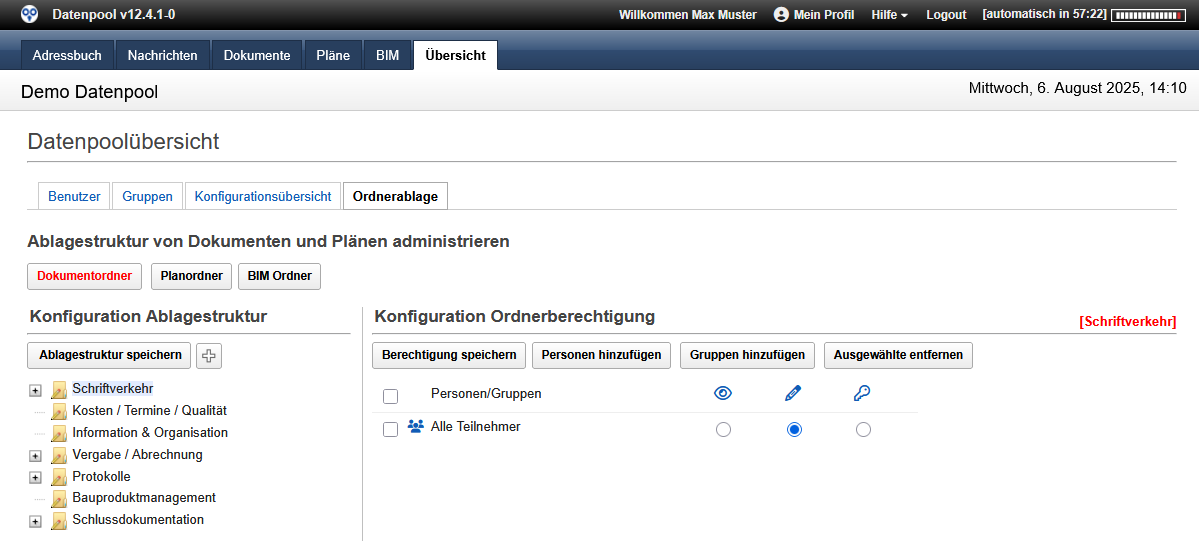
Task: Click the eye read-permission column icon
Action: (x=723, y=394)
